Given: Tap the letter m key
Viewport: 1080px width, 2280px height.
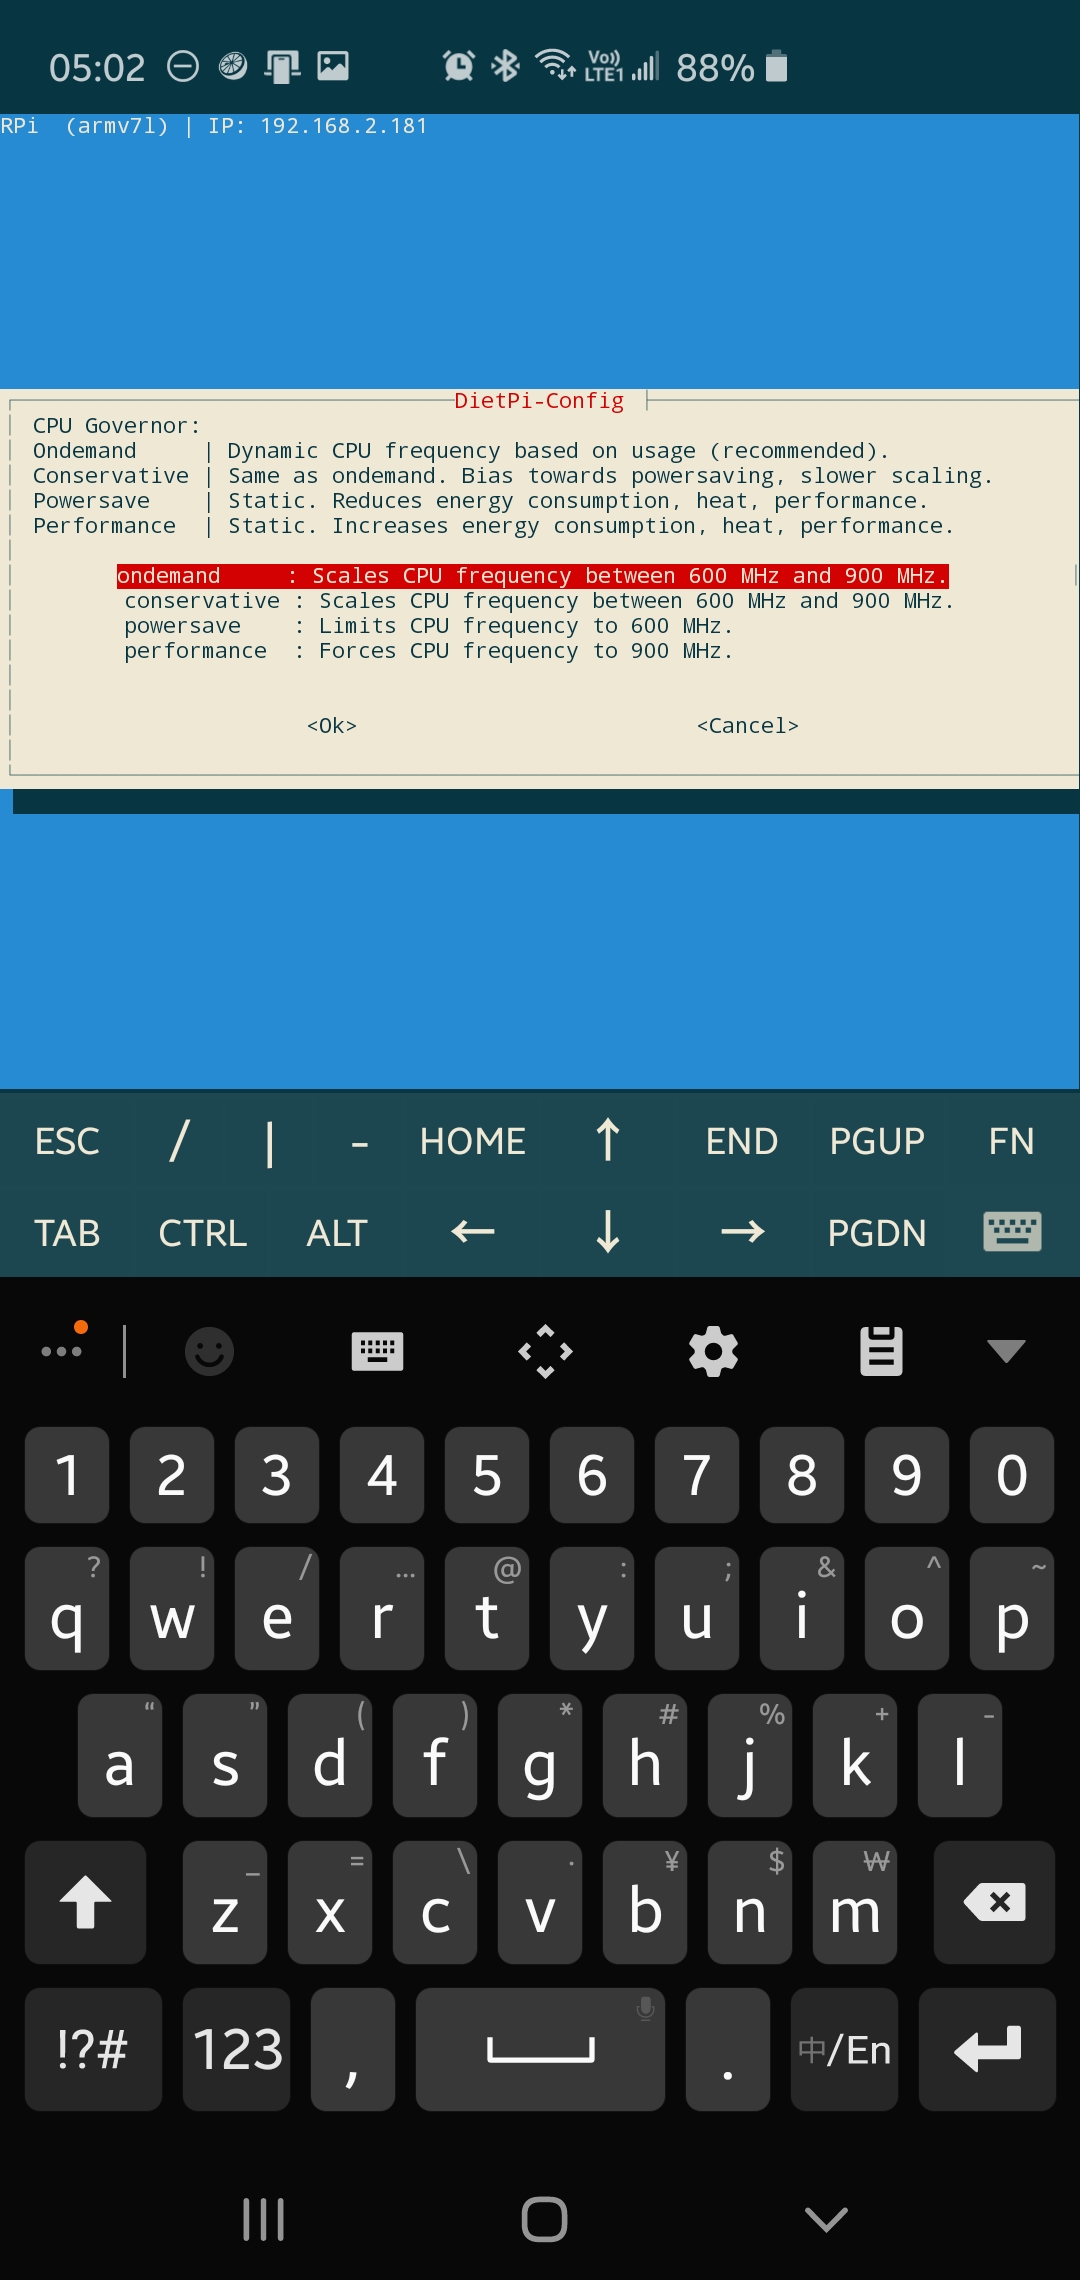Looking at the screenshot, I should [855, 1902].
